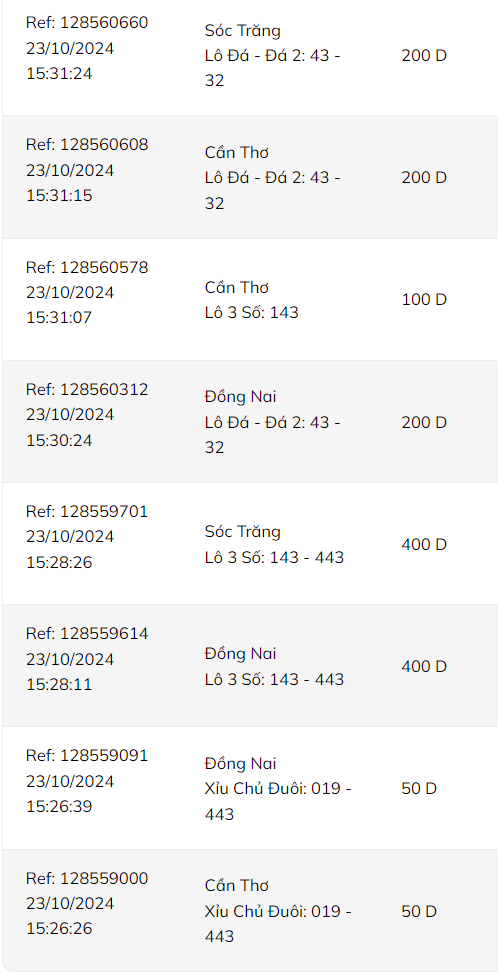Select Cần Thơ Lô Đá - Đá 2 entry
The width and height of the screenshot is (498, 975).
[272, 177]
